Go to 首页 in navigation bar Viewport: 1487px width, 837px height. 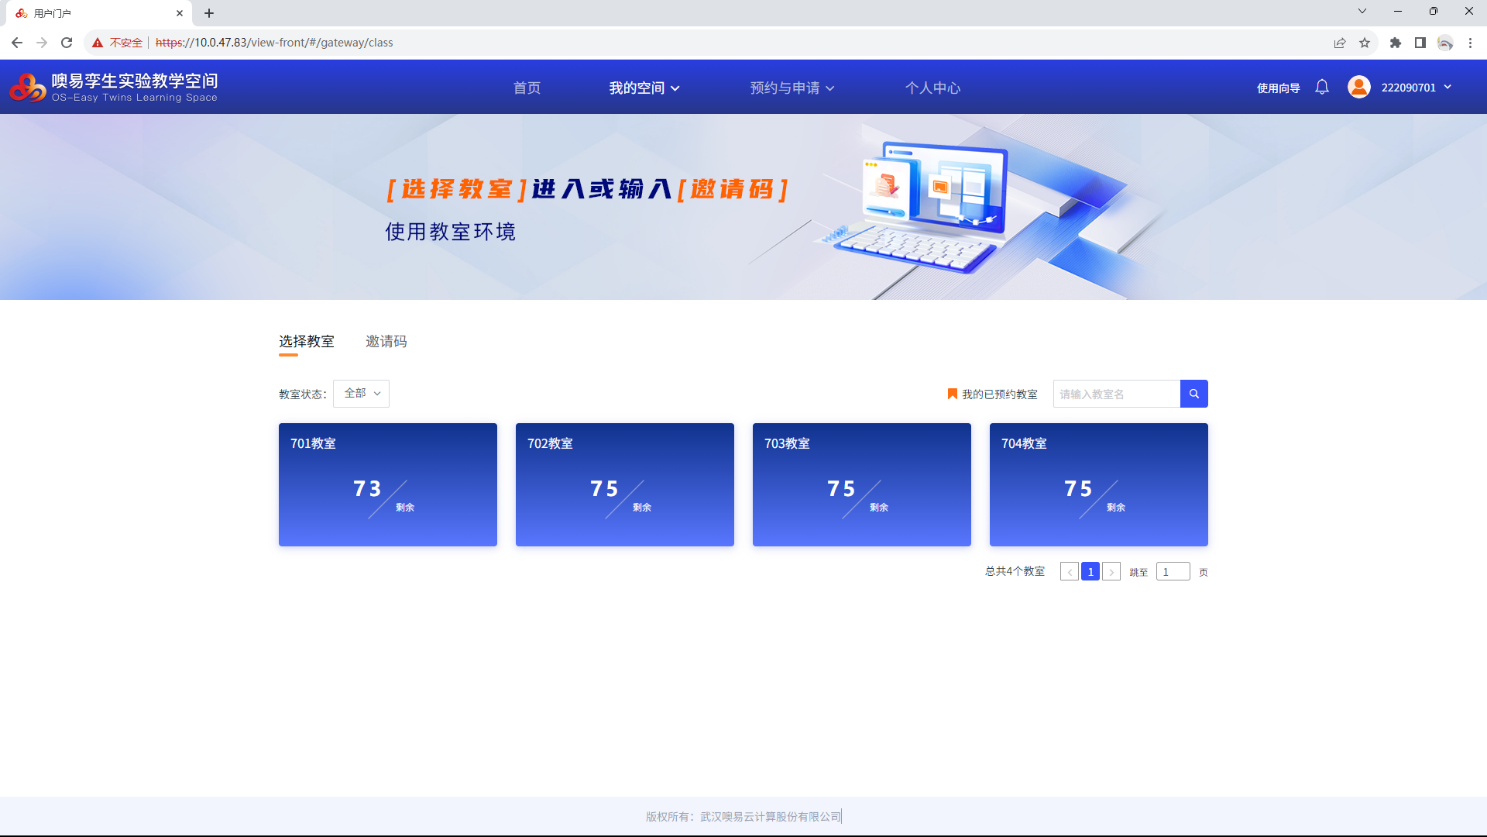[527, 88]
